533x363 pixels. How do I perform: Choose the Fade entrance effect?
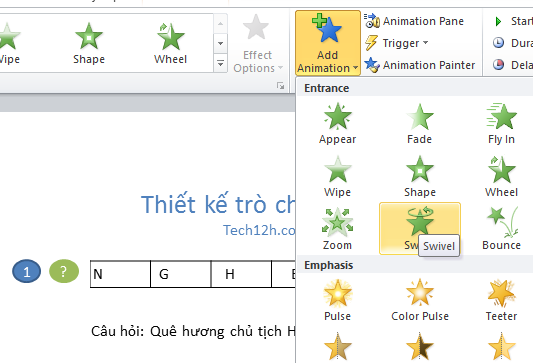pos(419,124)
